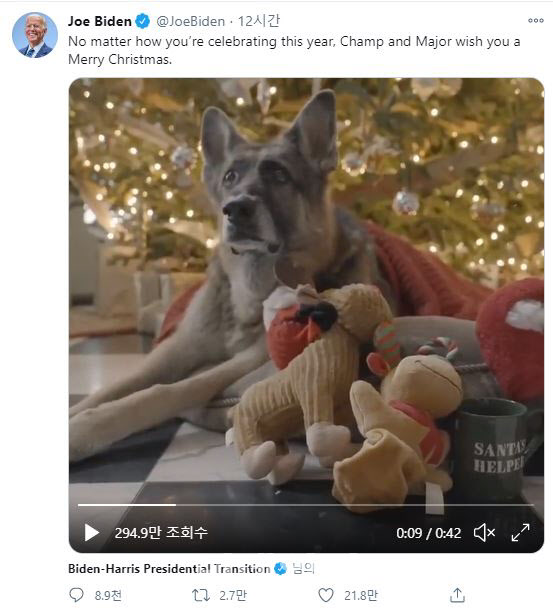Open Joe Biden's profile picture

coord(35,35)
